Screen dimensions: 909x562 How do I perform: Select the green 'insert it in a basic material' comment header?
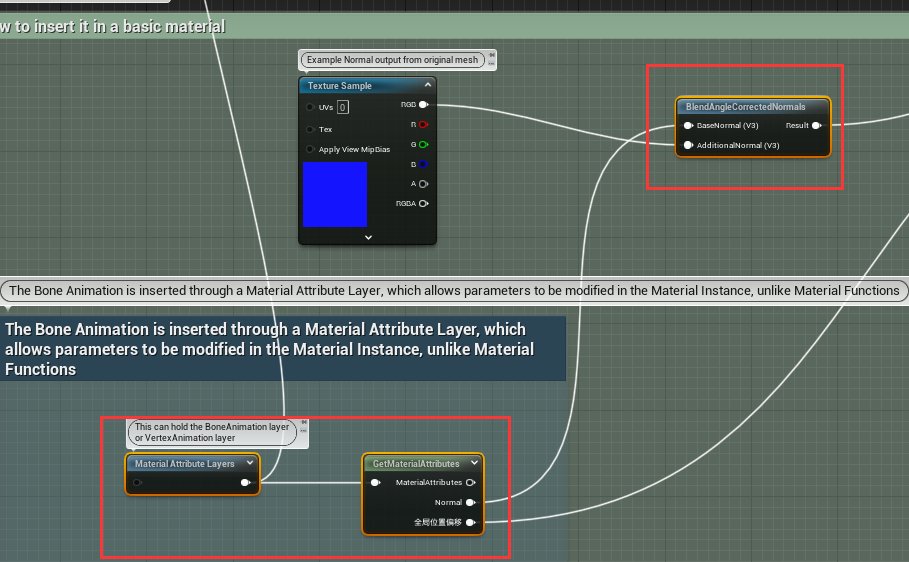454,27
